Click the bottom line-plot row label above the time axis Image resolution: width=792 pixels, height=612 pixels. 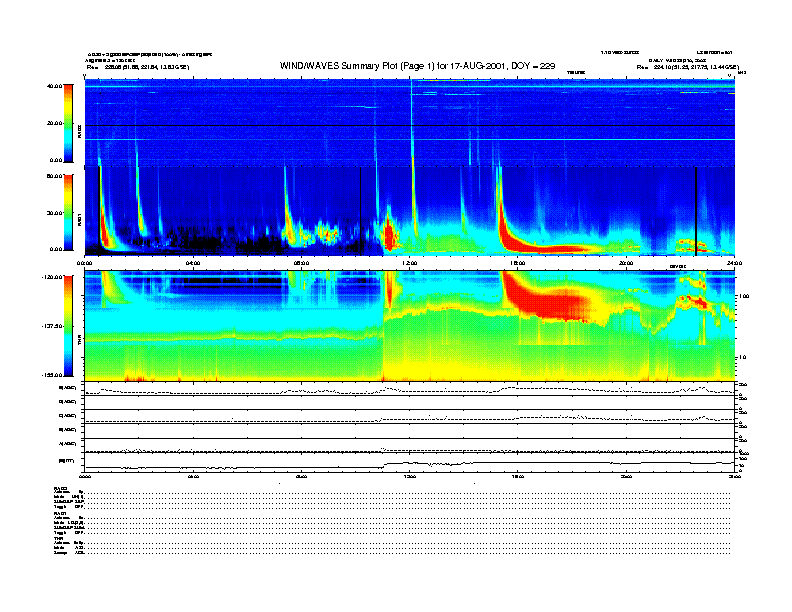[x=67, y=460]
